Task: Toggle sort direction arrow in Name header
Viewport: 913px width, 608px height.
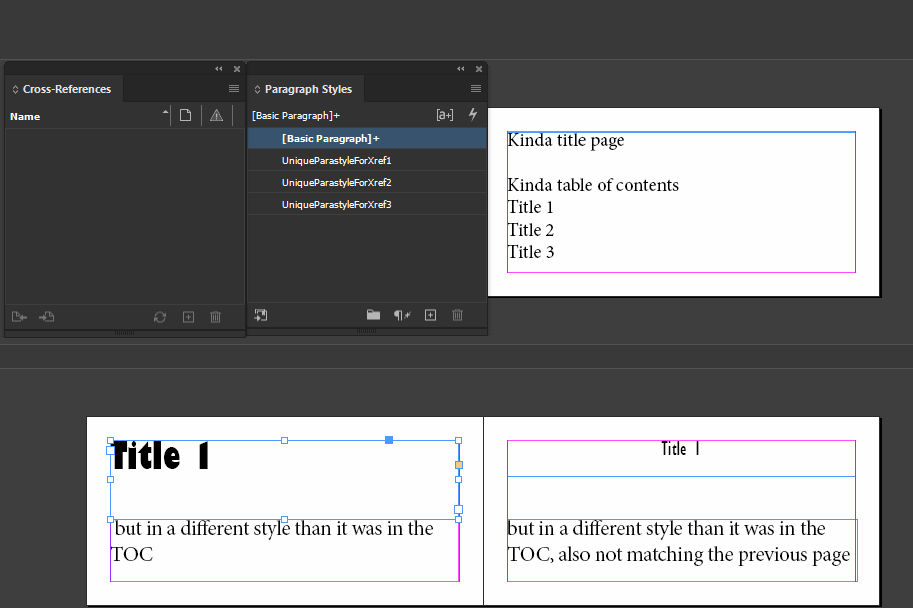Action: pyautogui.click(x=165, y=112)
